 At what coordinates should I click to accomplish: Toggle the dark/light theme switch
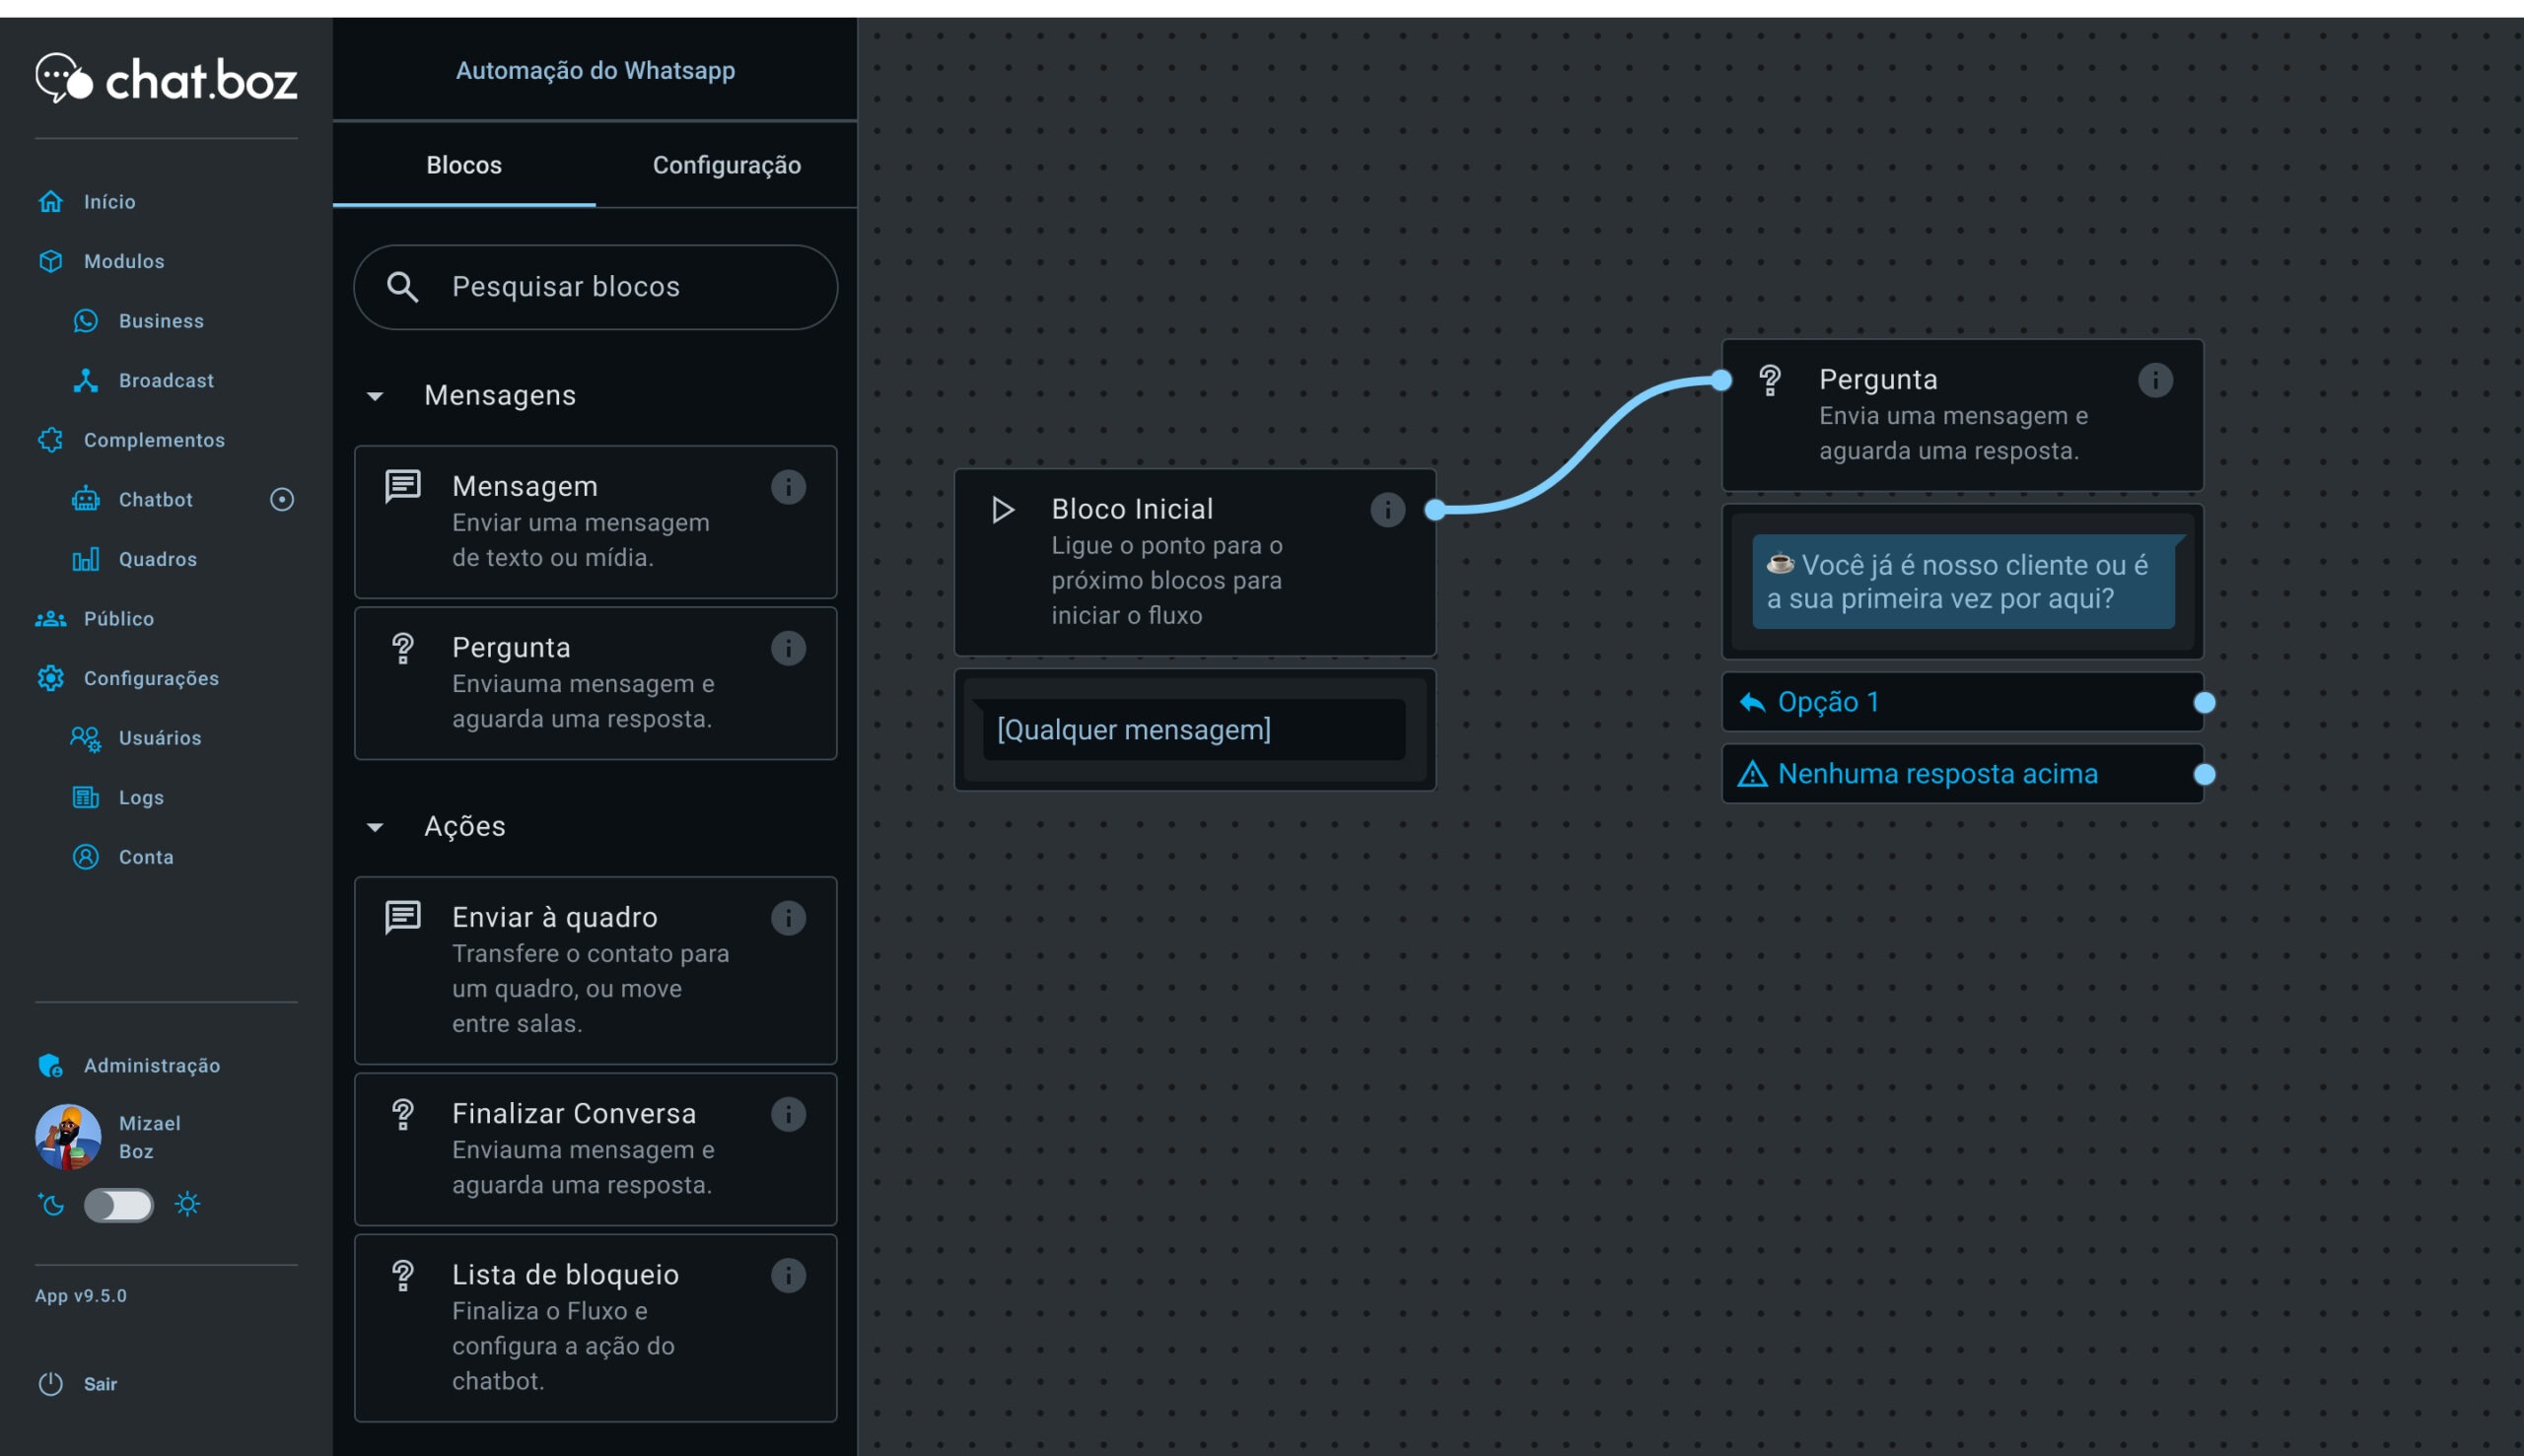[x=119, y=1205]
